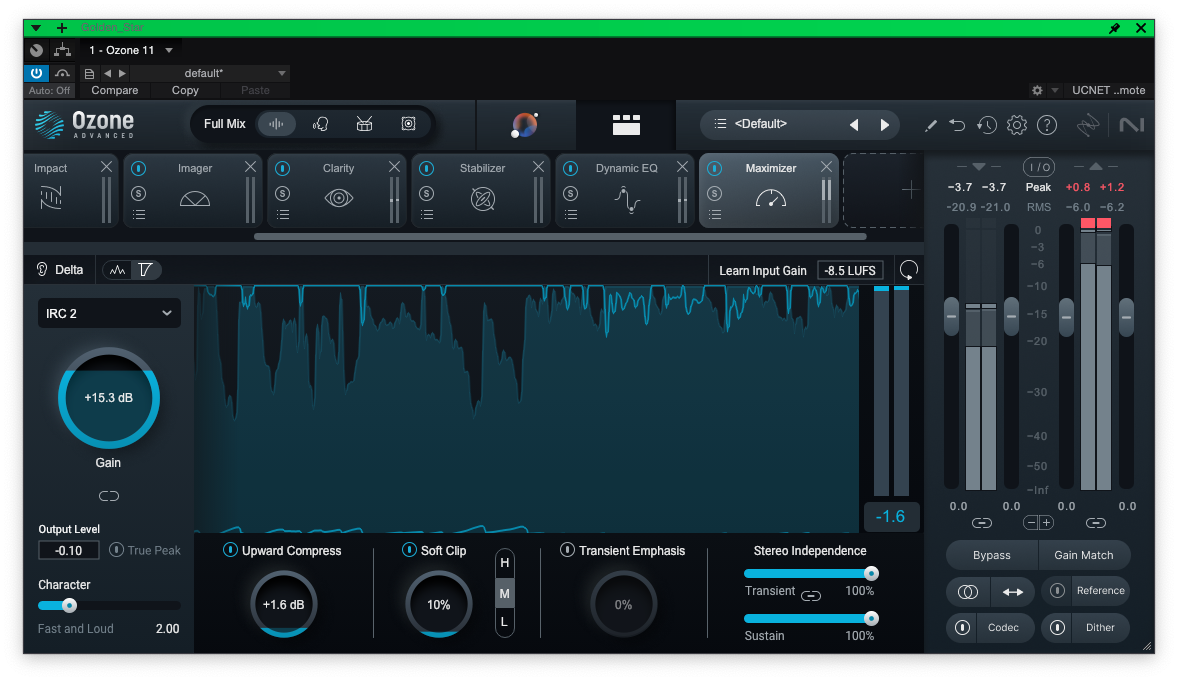Select the Full Mix tab

point(225,124)
